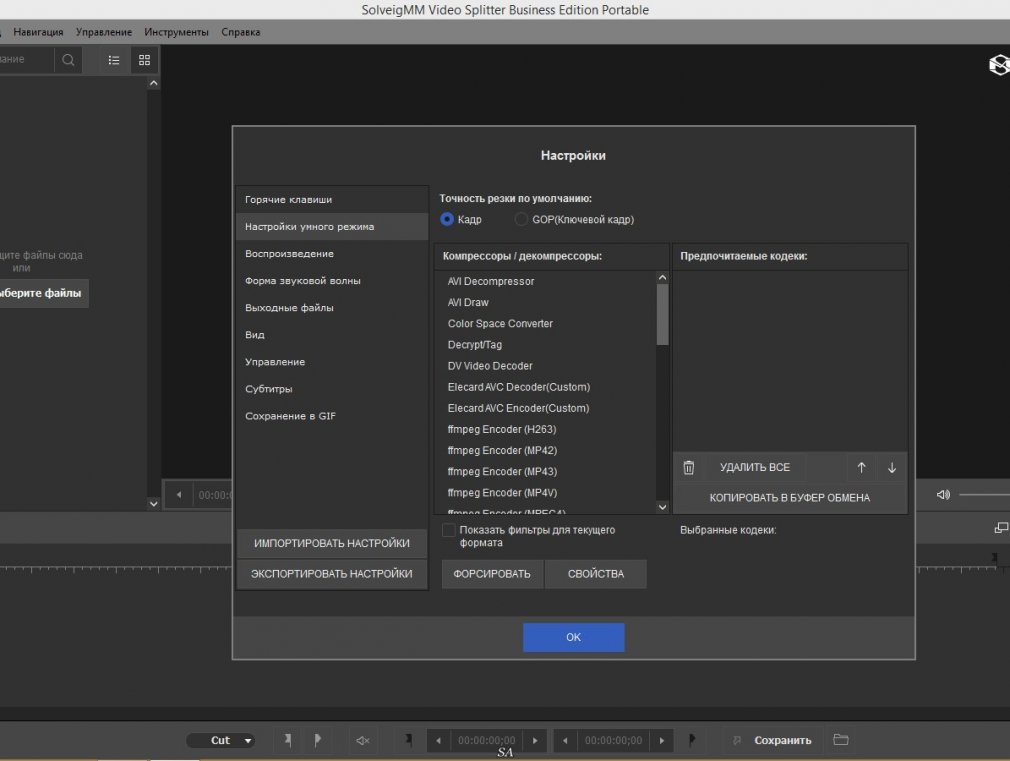Step second timecode backward with left arrow

[565, 740]
